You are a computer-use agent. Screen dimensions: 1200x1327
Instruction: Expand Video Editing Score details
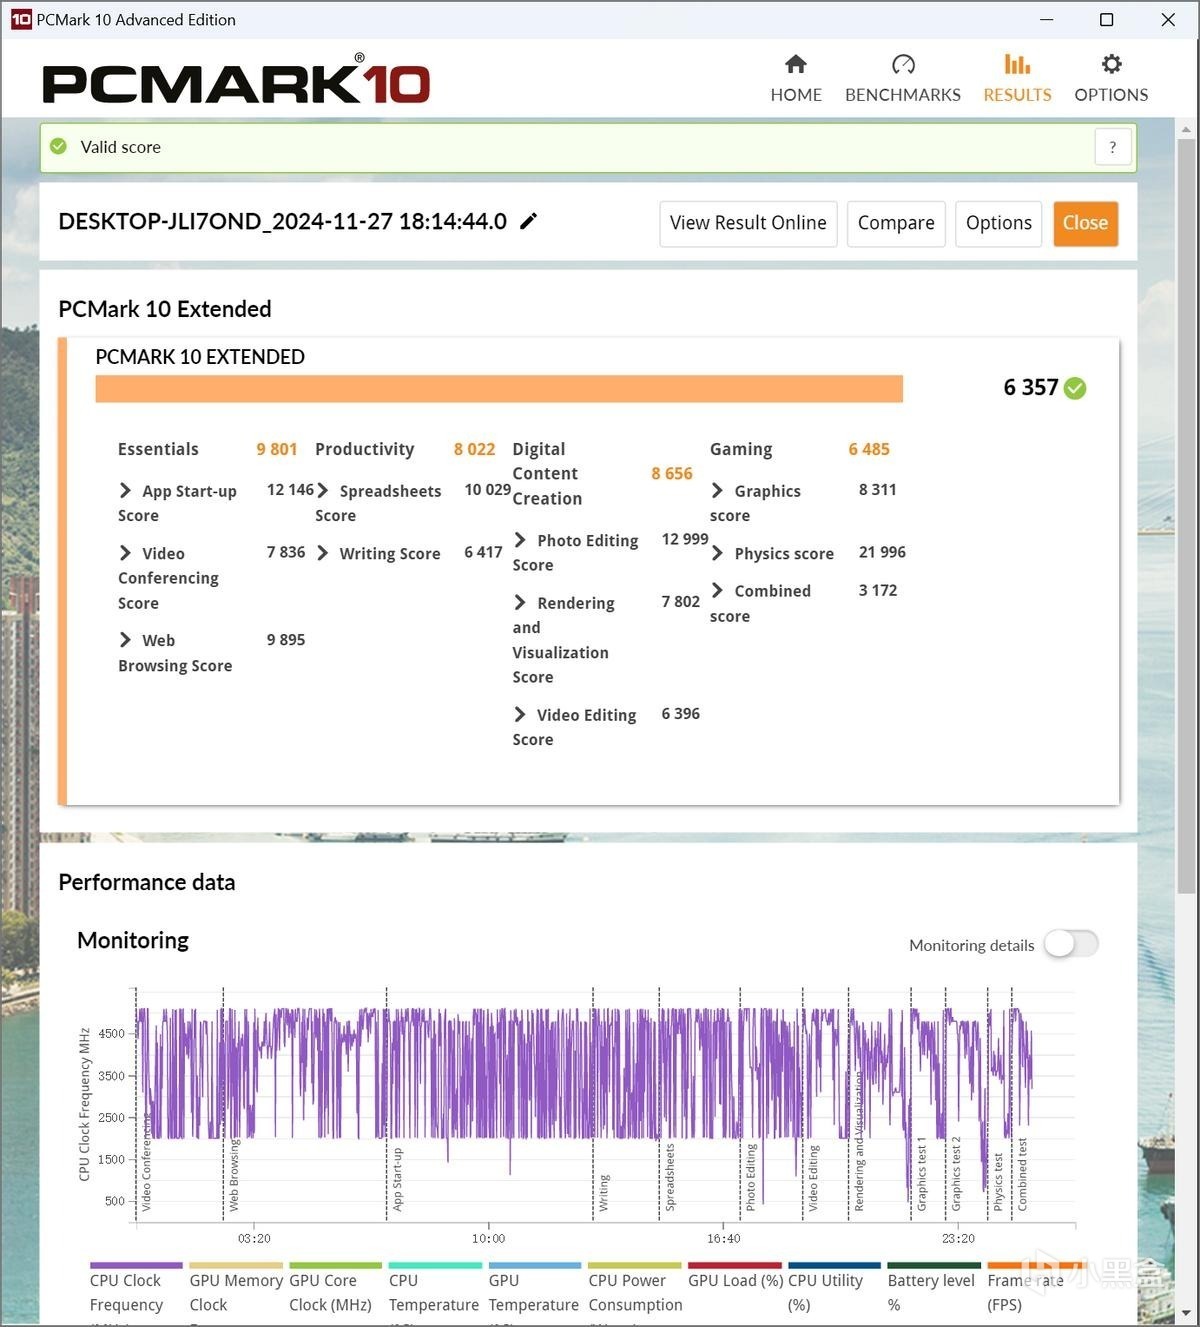tap(520, 714)
